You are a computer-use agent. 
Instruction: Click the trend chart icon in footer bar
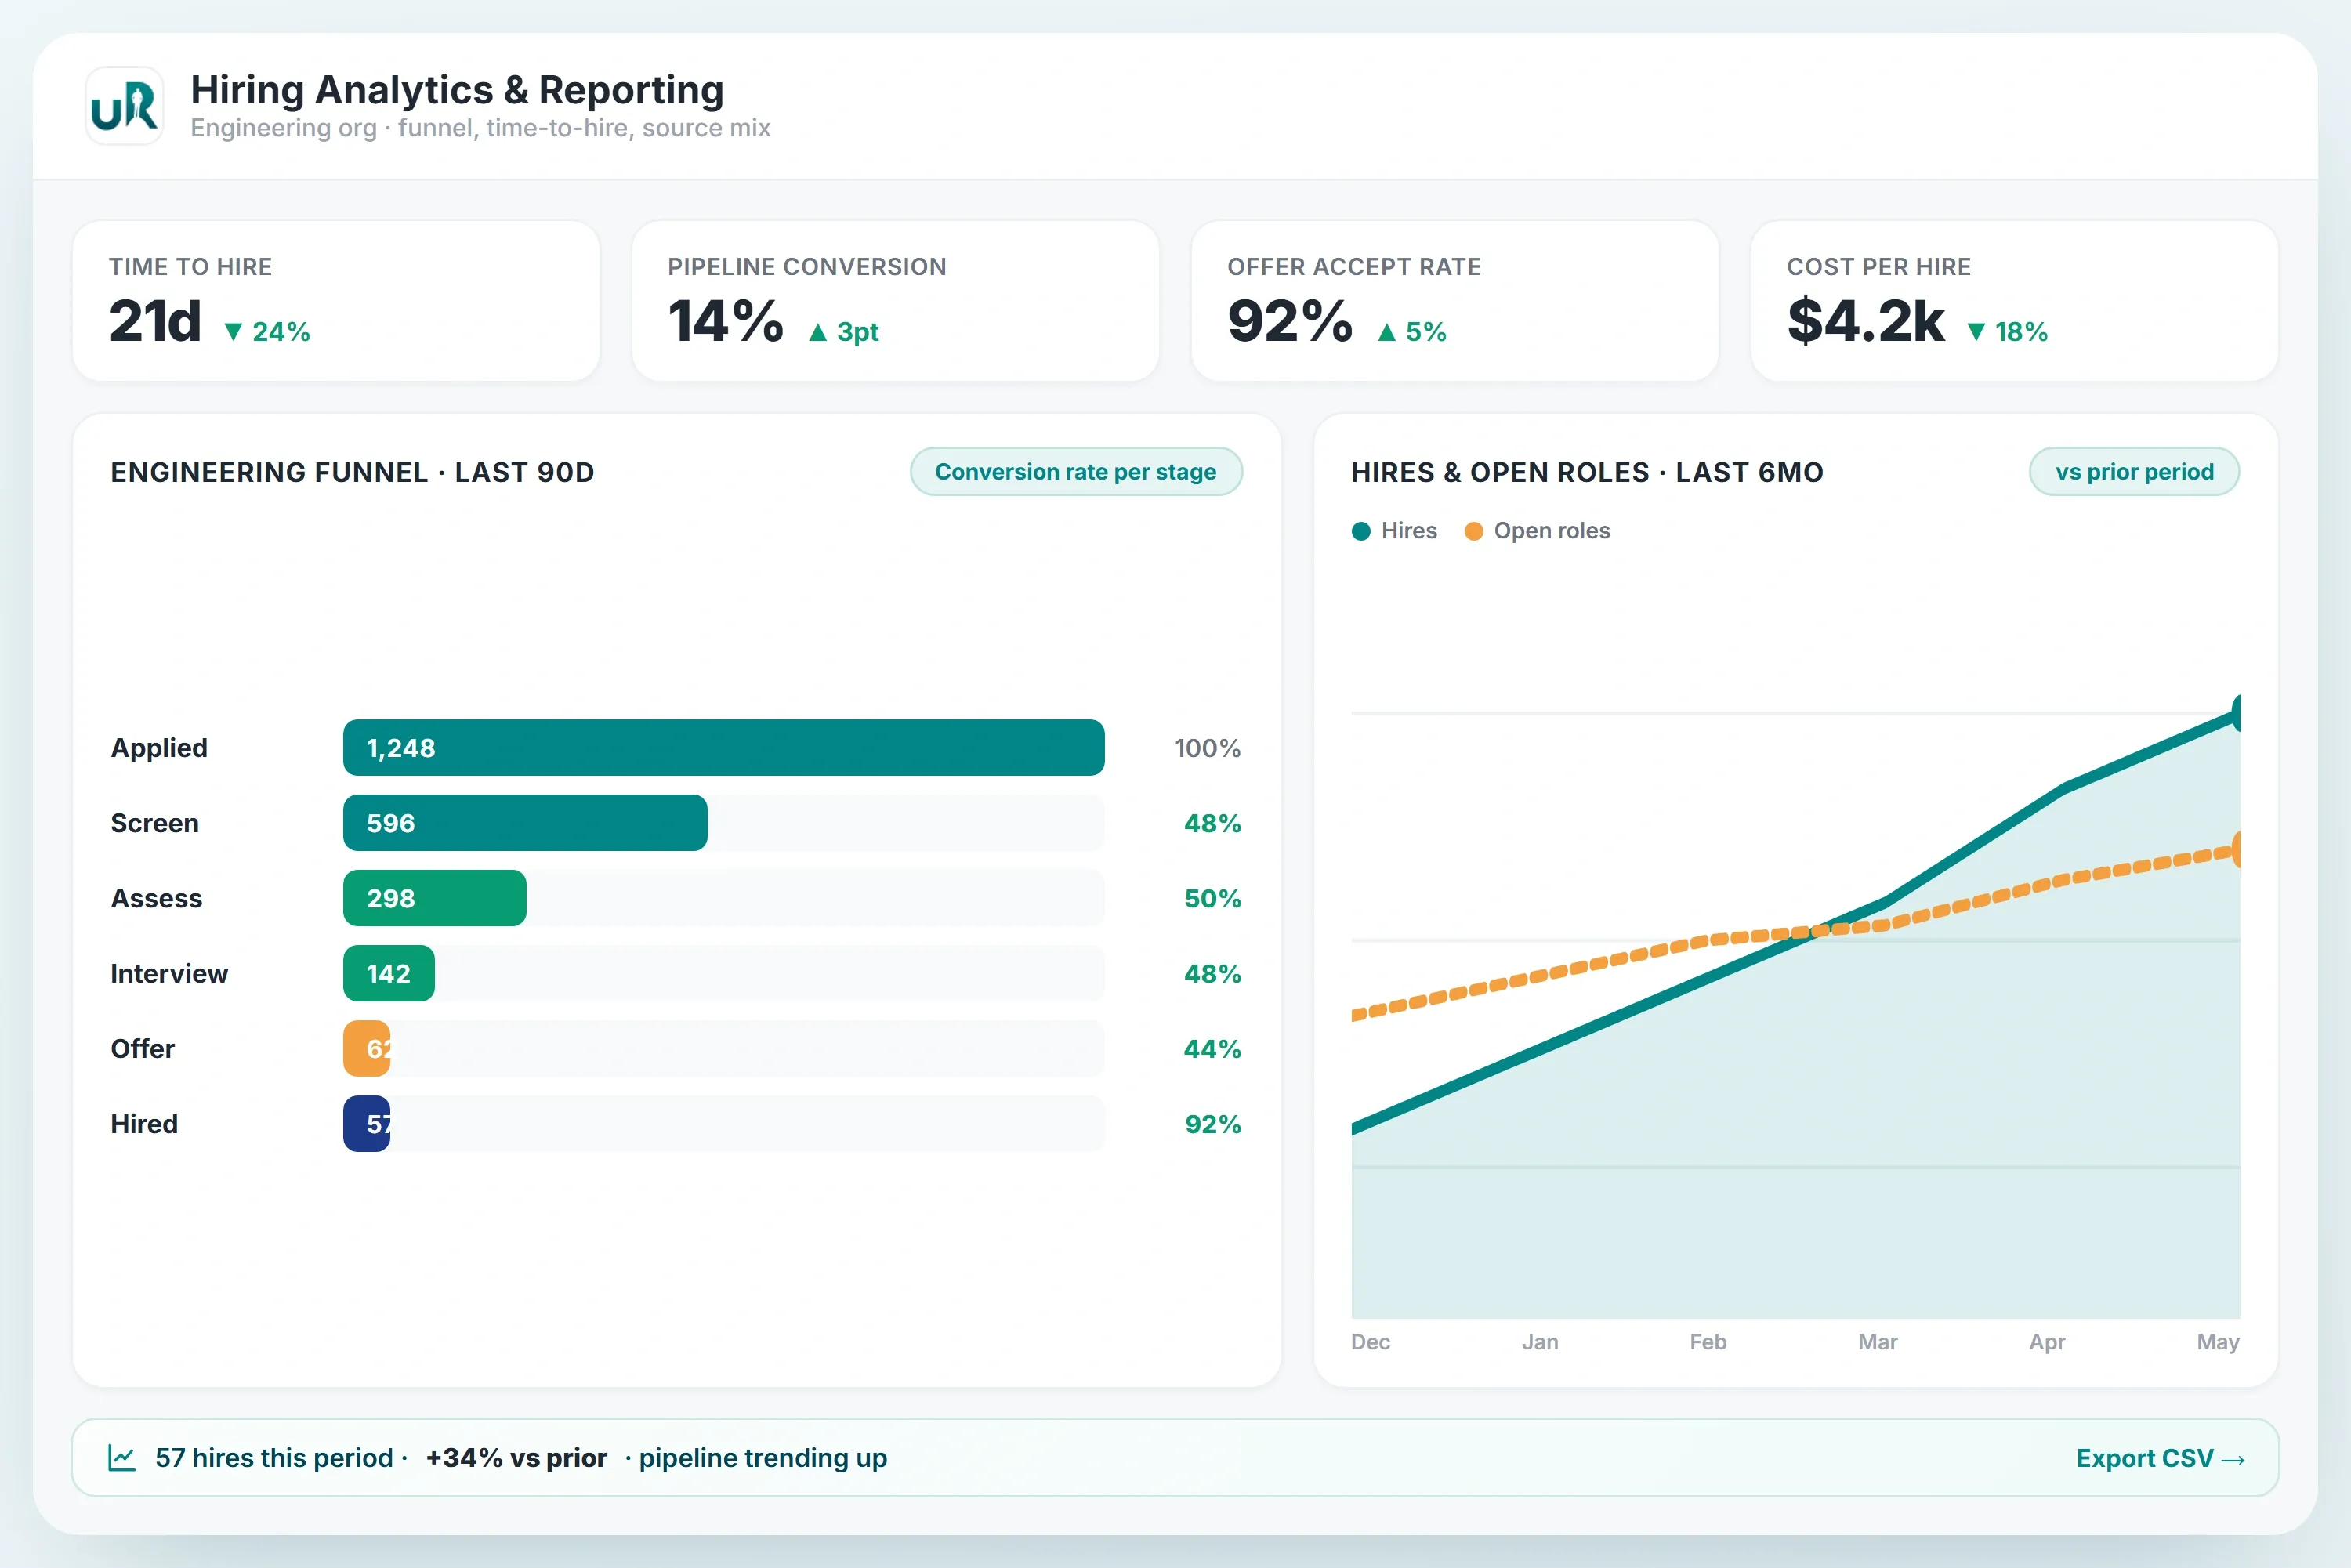(122, 1458)
